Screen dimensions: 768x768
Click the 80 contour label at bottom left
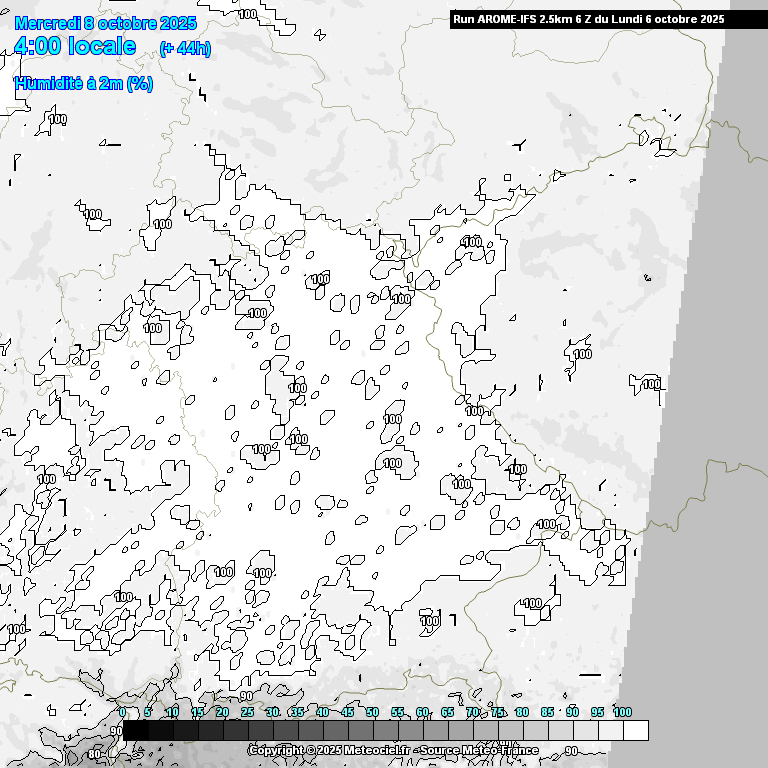pyautogui.click(x=95, y=753)
